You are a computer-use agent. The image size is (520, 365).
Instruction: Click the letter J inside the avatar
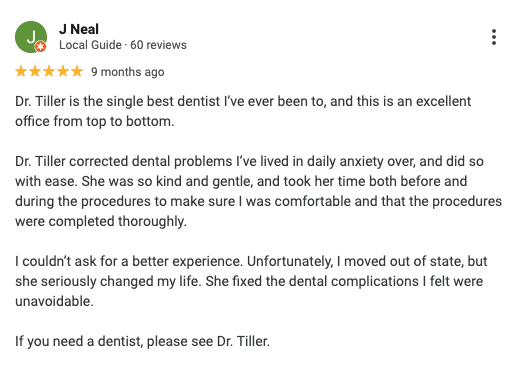31,36
